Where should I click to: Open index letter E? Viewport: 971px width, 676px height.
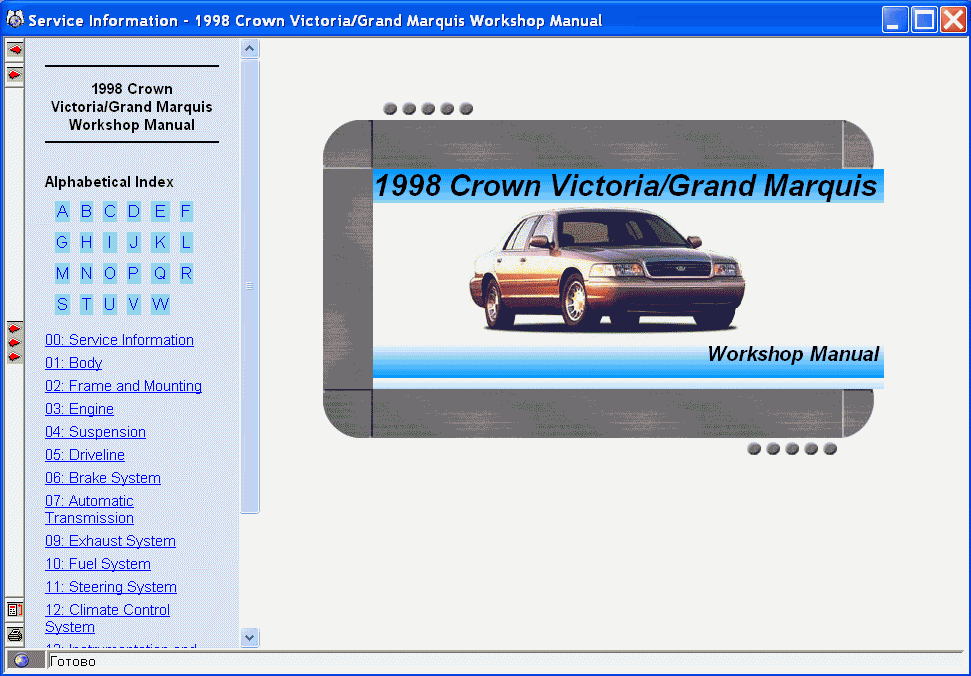(x=160, y=212)
